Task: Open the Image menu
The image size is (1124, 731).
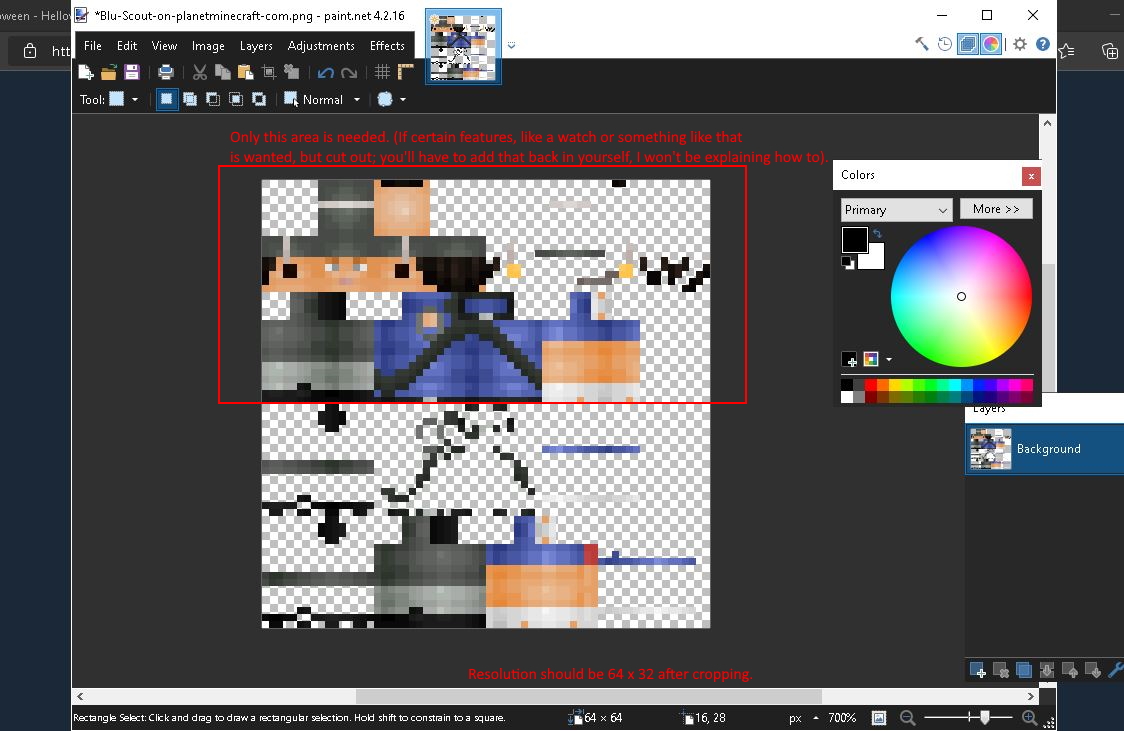Action: (208, 46)
